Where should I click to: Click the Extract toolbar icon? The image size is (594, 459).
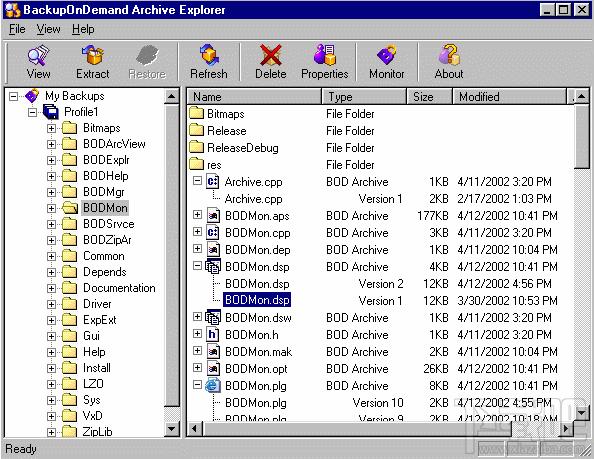(x=92, y=56)
